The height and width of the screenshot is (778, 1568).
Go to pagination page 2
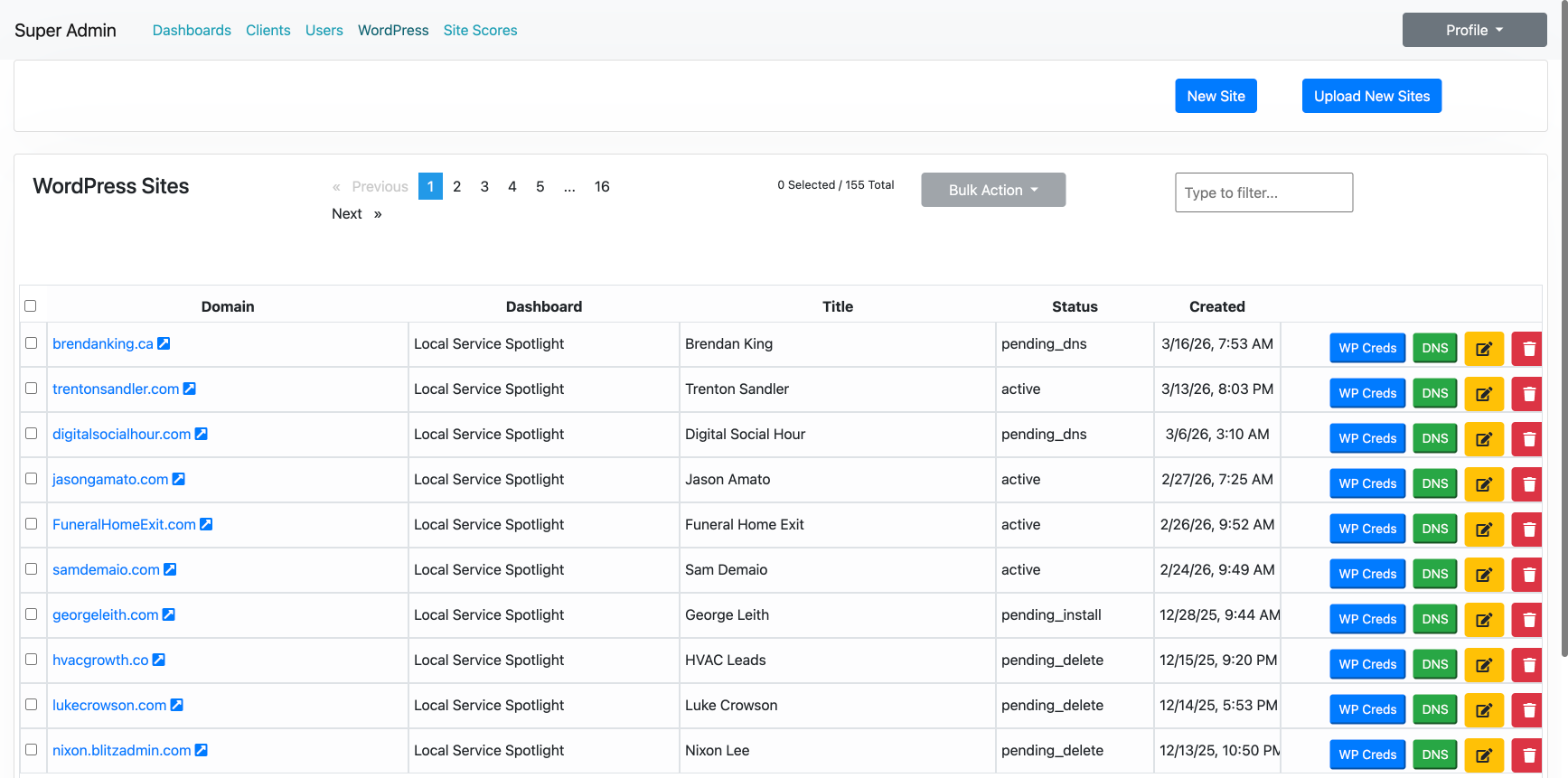click(457, 186)
